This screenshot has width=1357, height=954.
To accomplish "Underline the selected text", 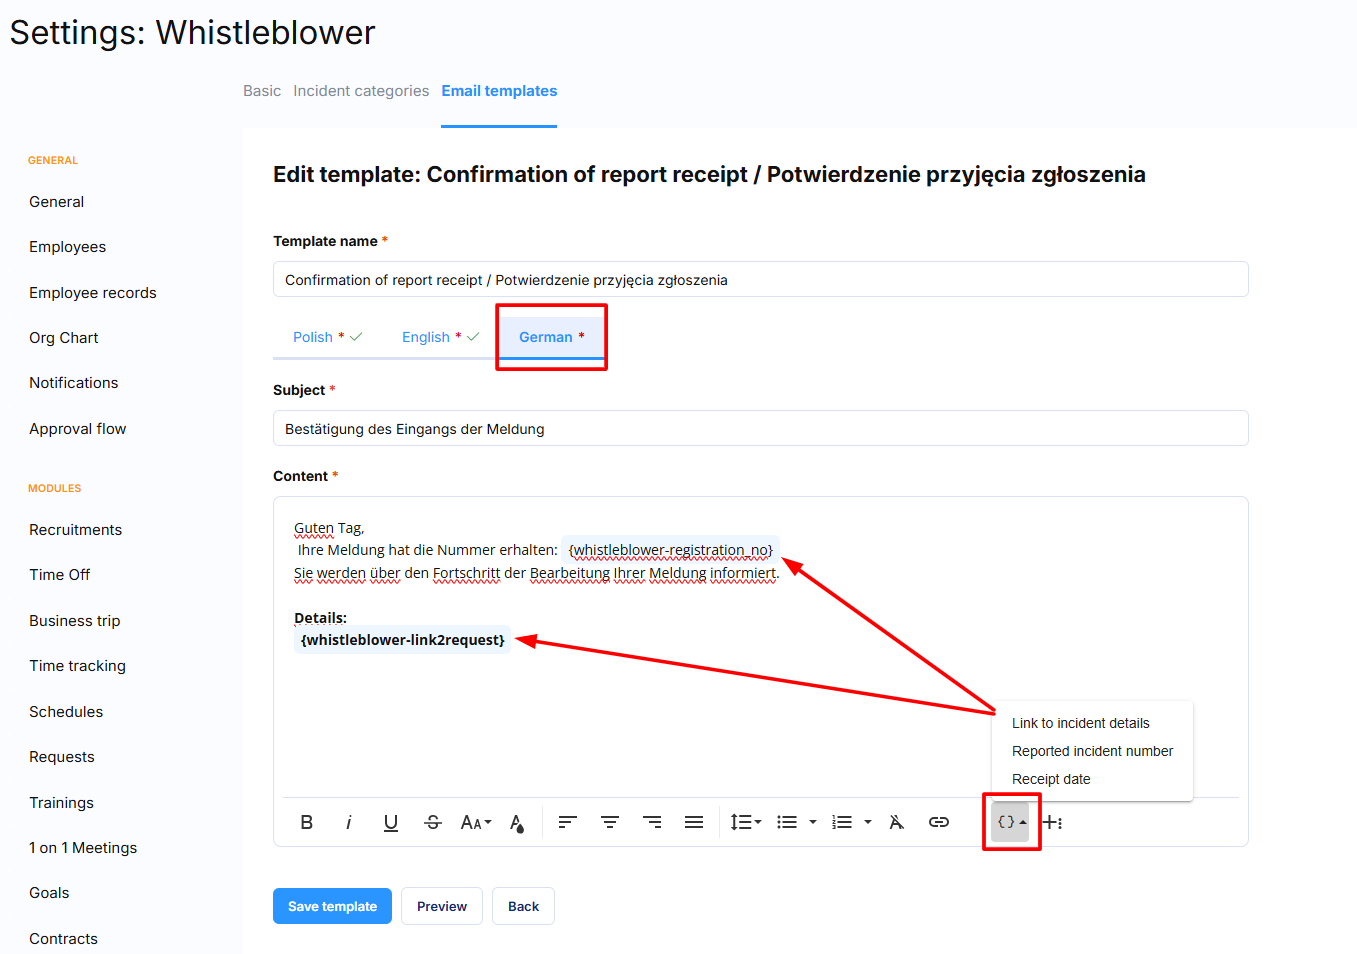I will tap(390, 822).
